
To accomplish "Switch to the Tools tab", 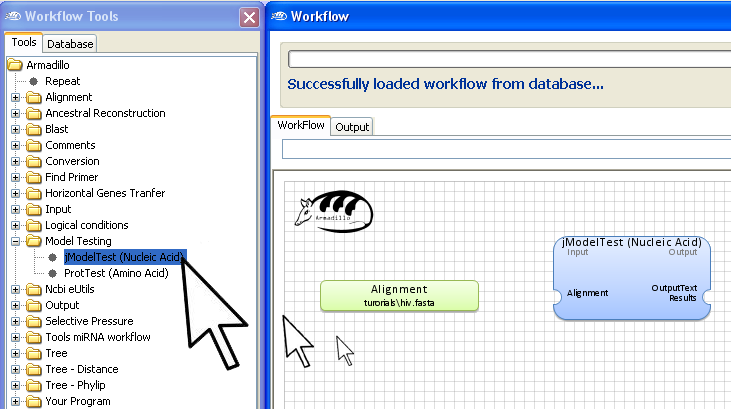I will [24, 42].
